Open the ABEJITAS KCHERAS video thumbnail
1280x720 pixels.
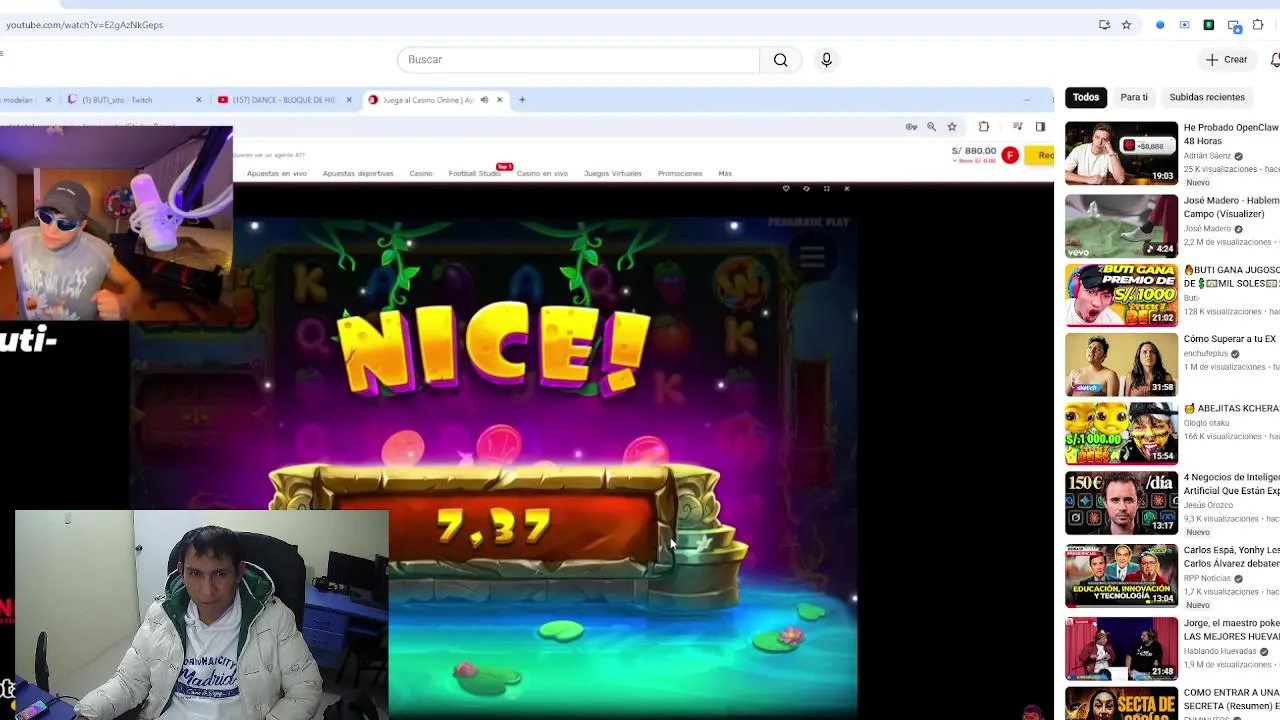(1121, 434)
